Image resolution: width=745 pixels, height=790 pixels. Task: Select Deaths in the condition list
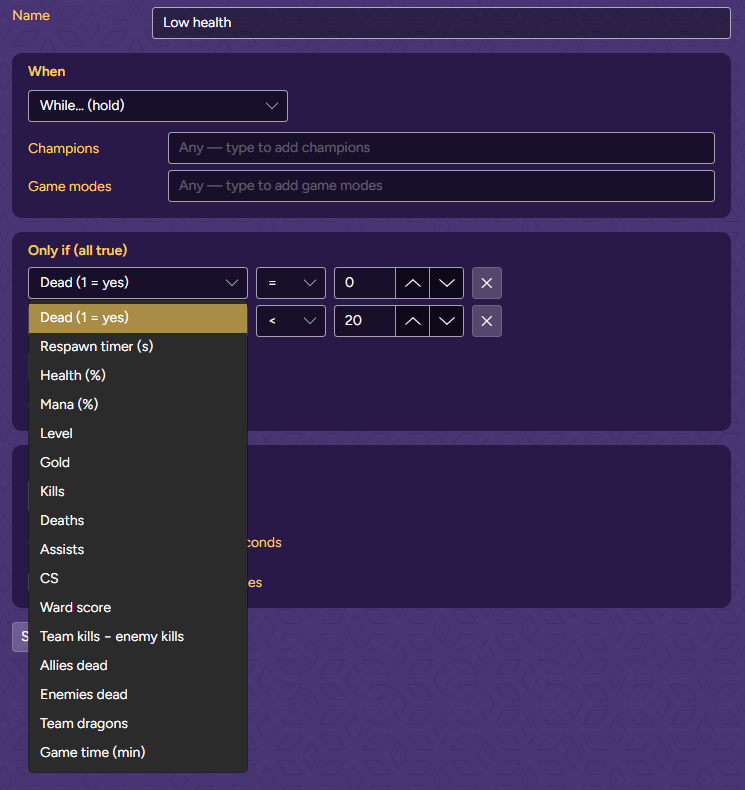pyautogui.click(x=138, y=520)
